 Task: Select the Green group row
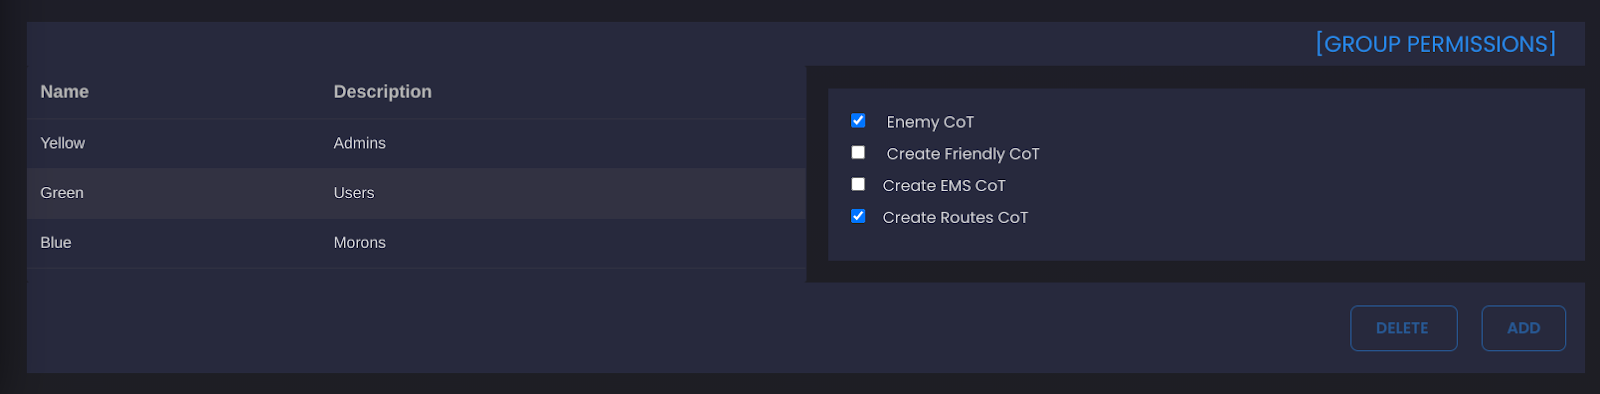point(416,193)
